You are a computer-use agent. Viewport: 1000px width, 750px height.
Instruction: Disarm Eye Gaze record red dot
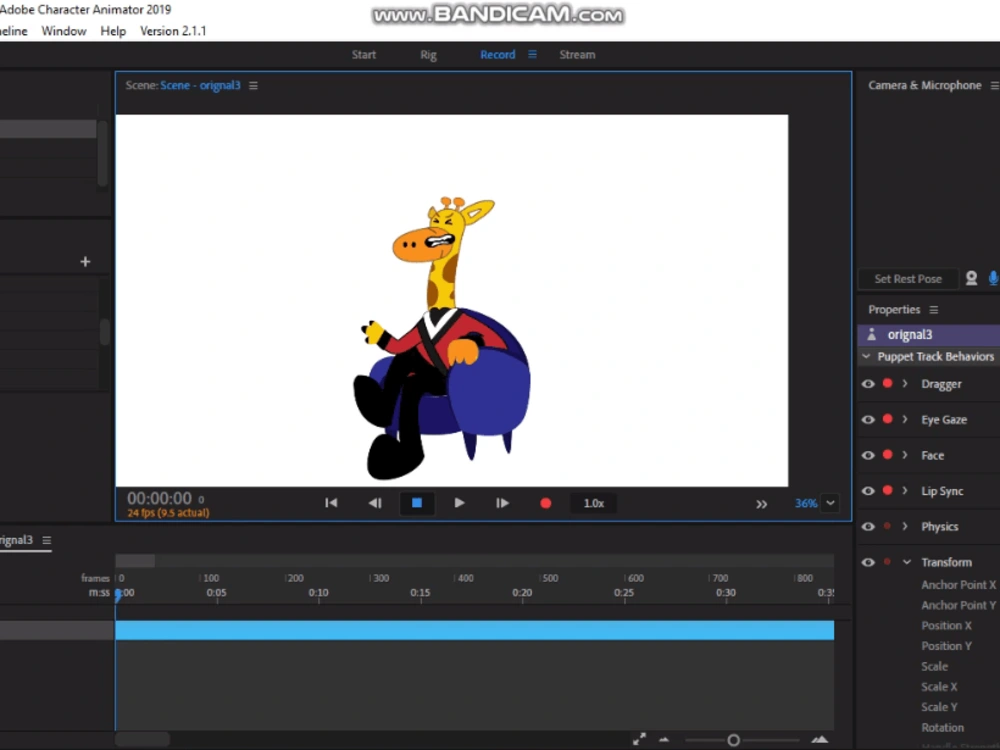(887, 419)
